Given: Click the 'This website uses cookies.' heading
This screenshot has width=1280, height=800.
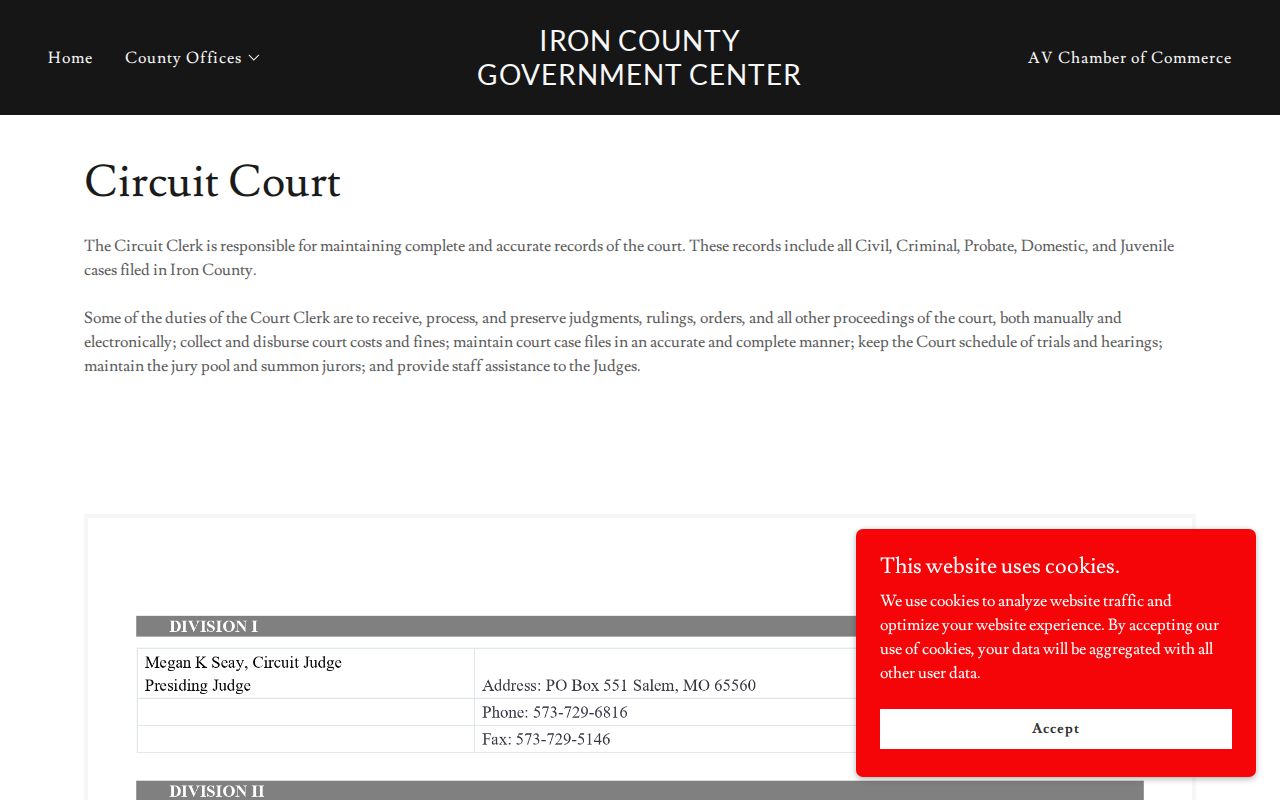Looking at the screenshot, I should (x=1000, y=566).
